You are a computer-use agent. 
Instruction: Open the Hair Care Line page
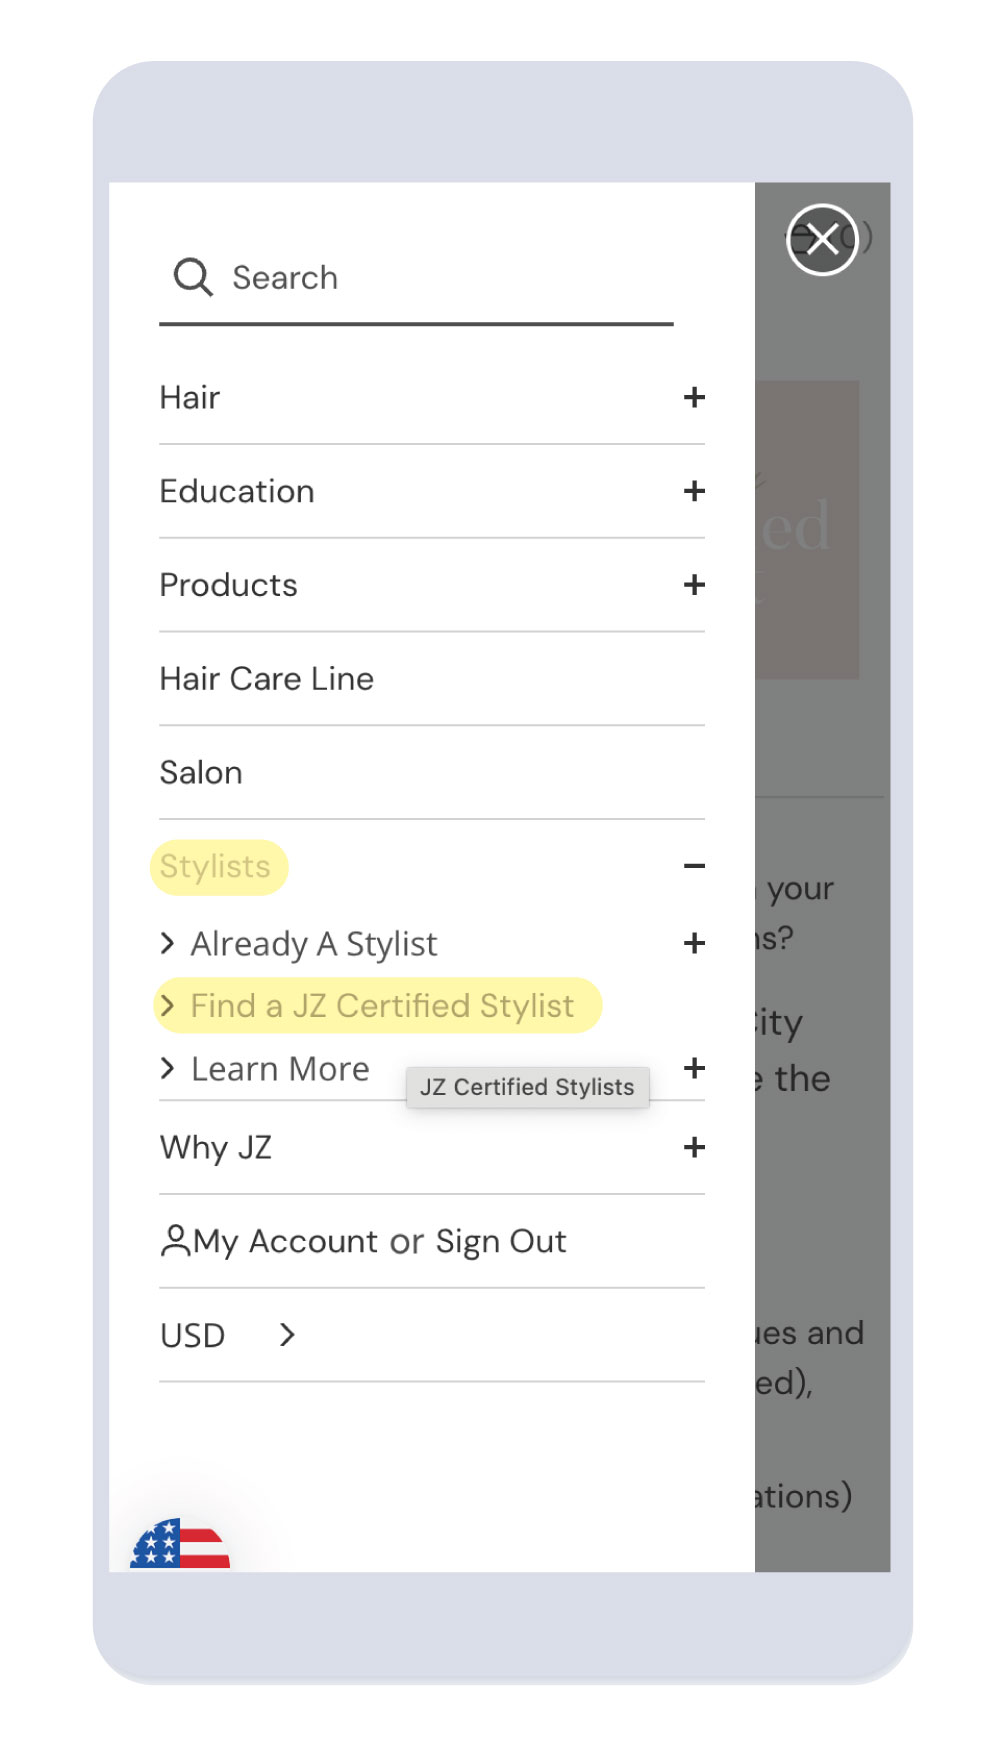point(267,679)
